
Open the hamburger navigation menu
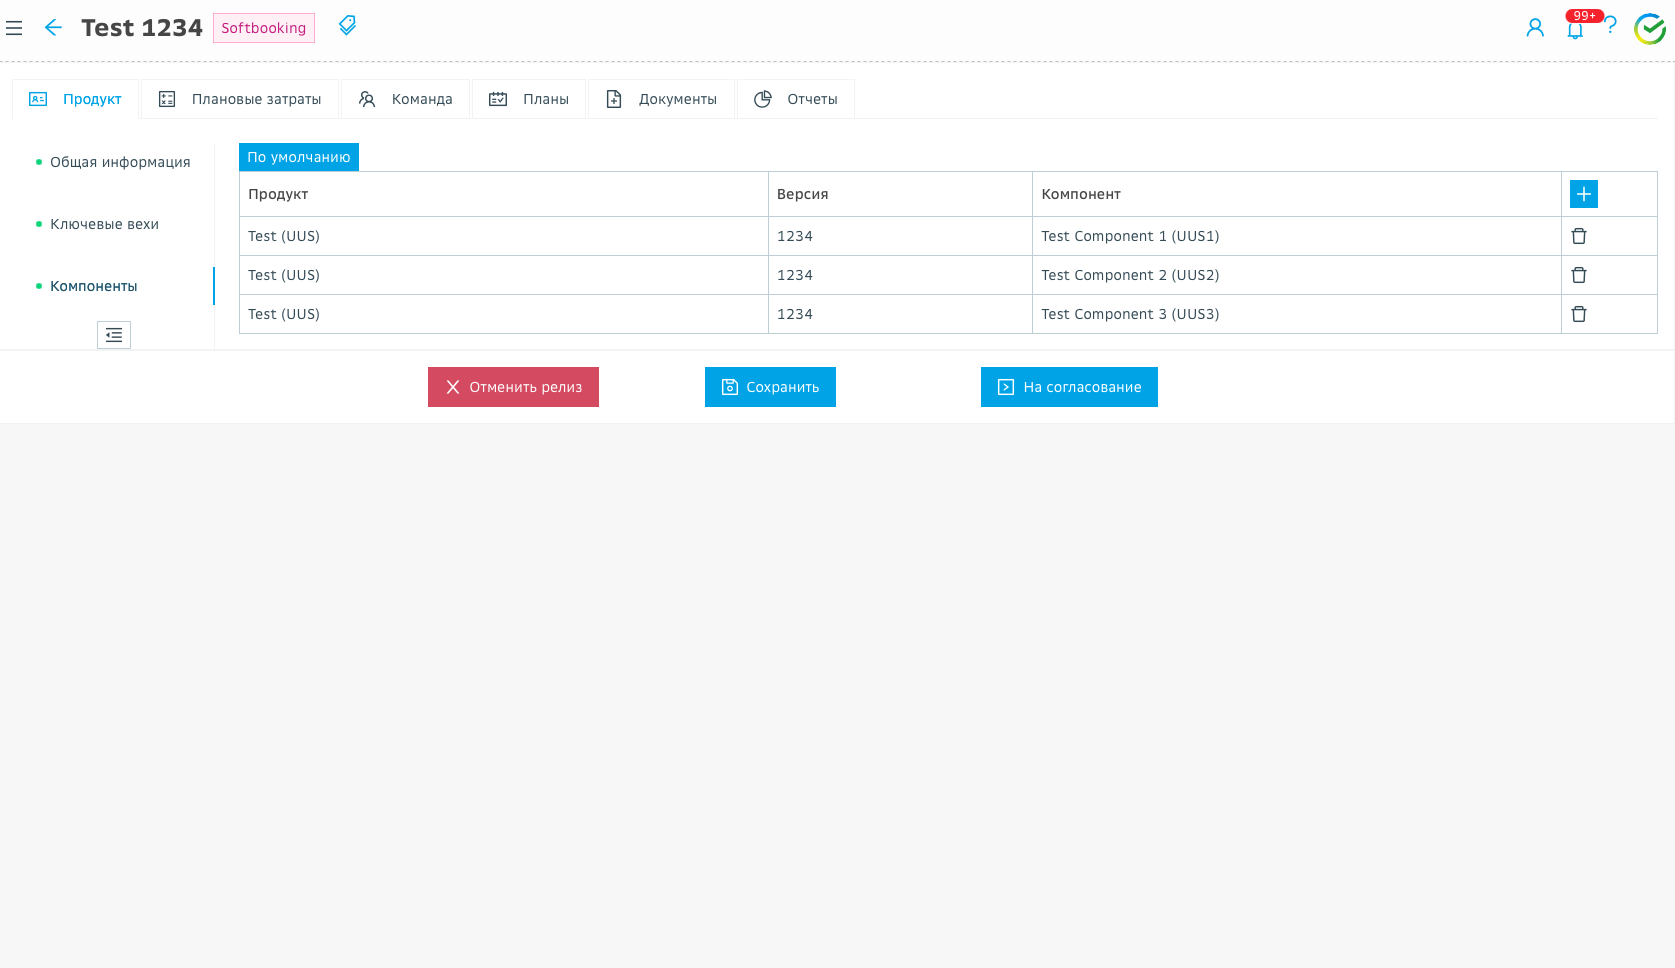coord(14,28)
